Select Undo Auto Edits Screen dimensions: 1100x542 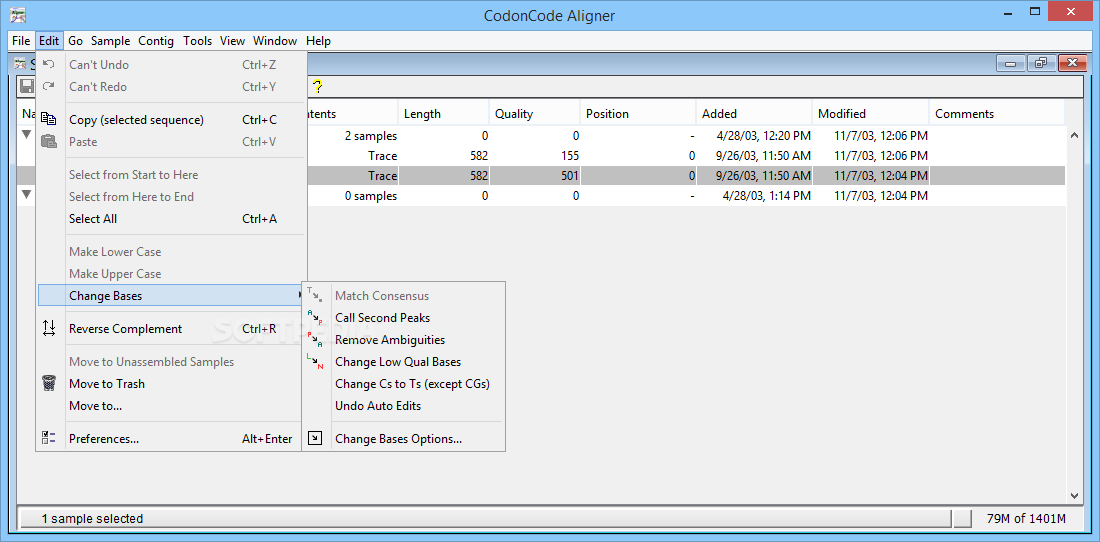point(403,405)
